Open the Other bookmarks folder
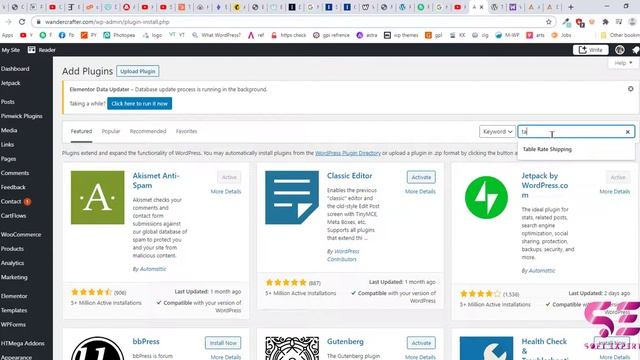640x360 pixels. click(x=620, y=35)
